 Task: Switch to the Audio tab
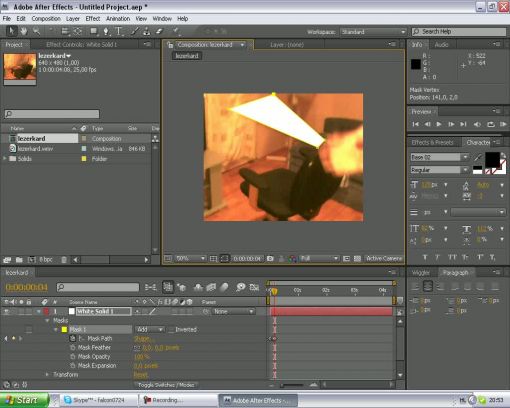coord(442,44)
